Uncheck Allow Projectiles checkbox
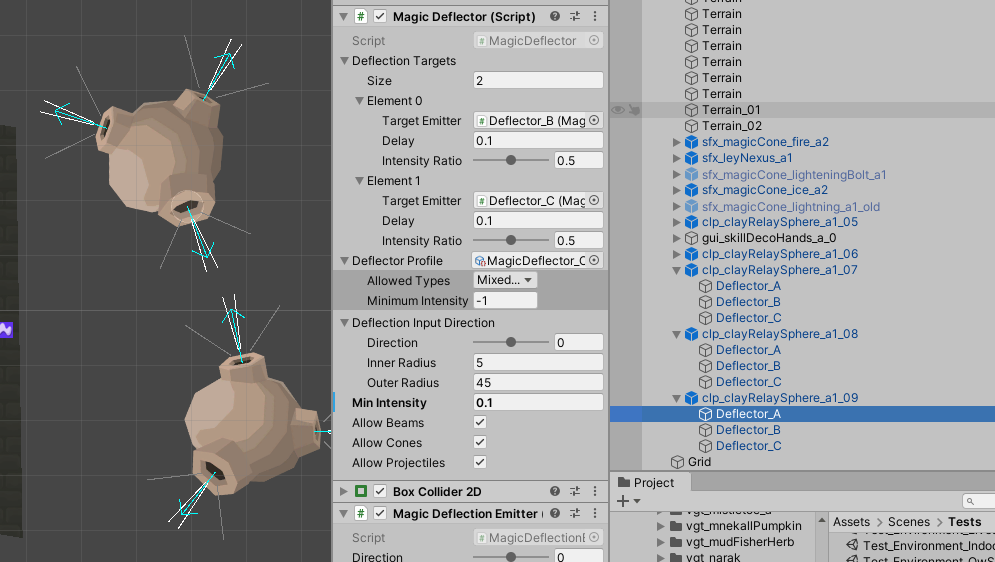Viewport: 995px width, 562px height. click(x=480, y=463)
